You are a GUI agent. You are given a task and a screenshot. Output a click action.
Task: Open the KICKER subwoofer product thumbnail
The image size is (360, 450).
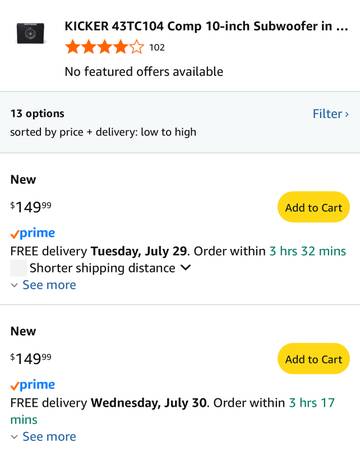click(x=30, y=33)
